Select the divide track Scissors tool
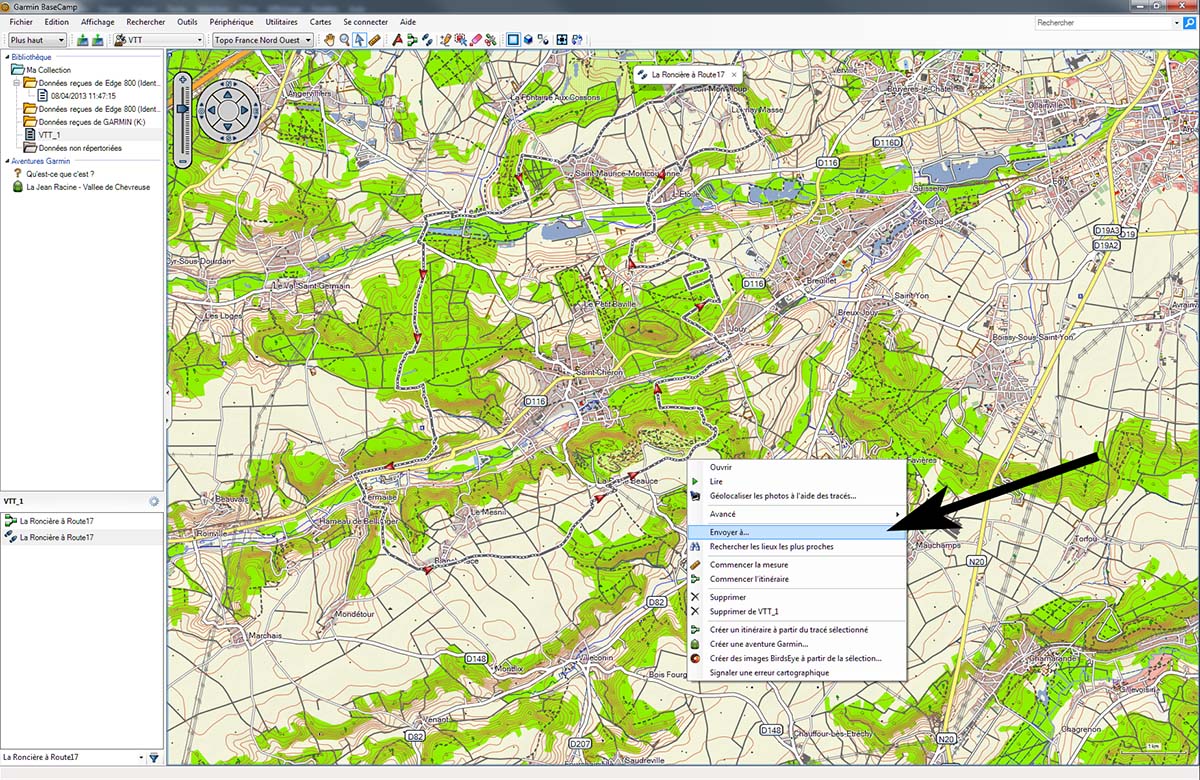Image resolution: width=1200 pixels, height=780 pixels. pyautogui.click(x=491, y=40)
